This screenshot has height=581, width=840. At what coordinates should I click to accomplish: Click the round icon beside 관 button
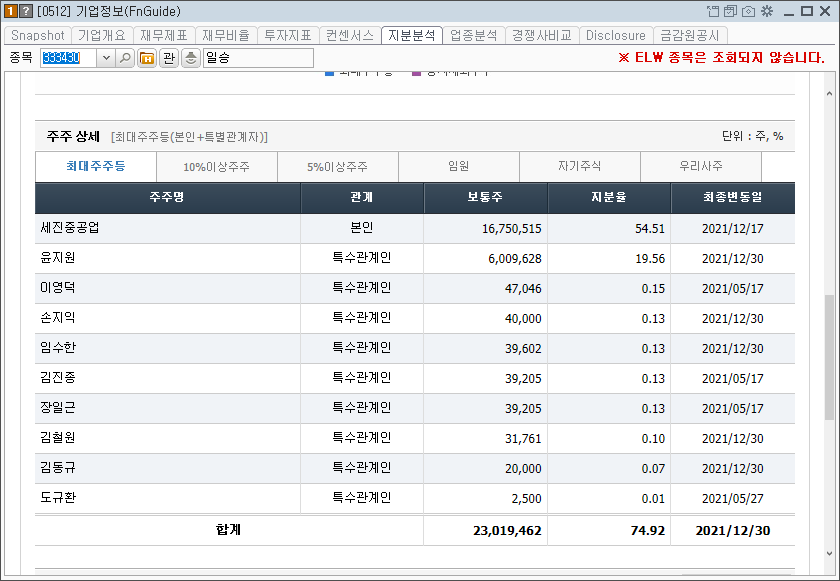click(191, 58)
